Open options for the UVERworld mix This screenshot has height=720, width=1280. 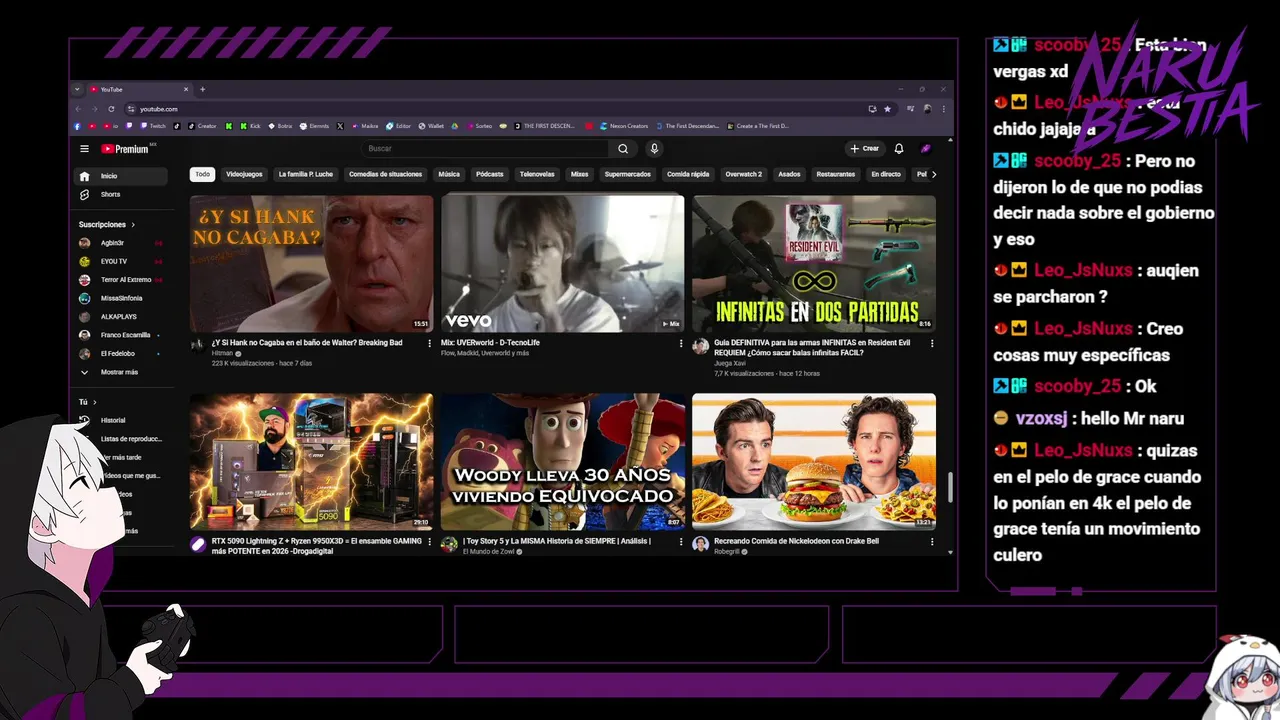[x=681, y=343]
